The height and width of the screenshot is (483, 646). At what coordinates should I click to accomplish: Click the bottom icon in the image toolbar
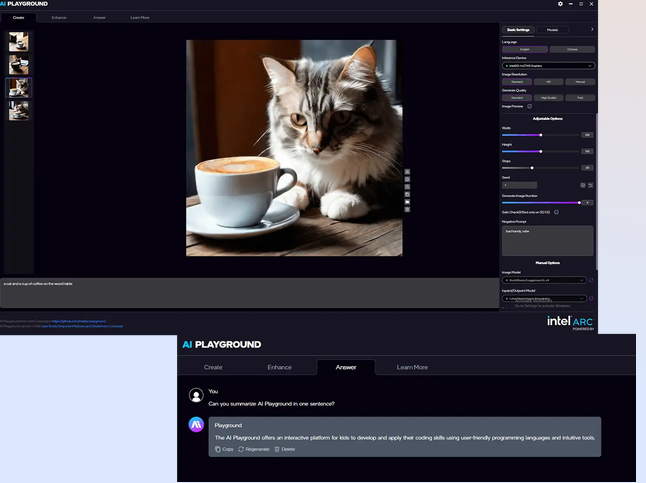tap(407, 209)
